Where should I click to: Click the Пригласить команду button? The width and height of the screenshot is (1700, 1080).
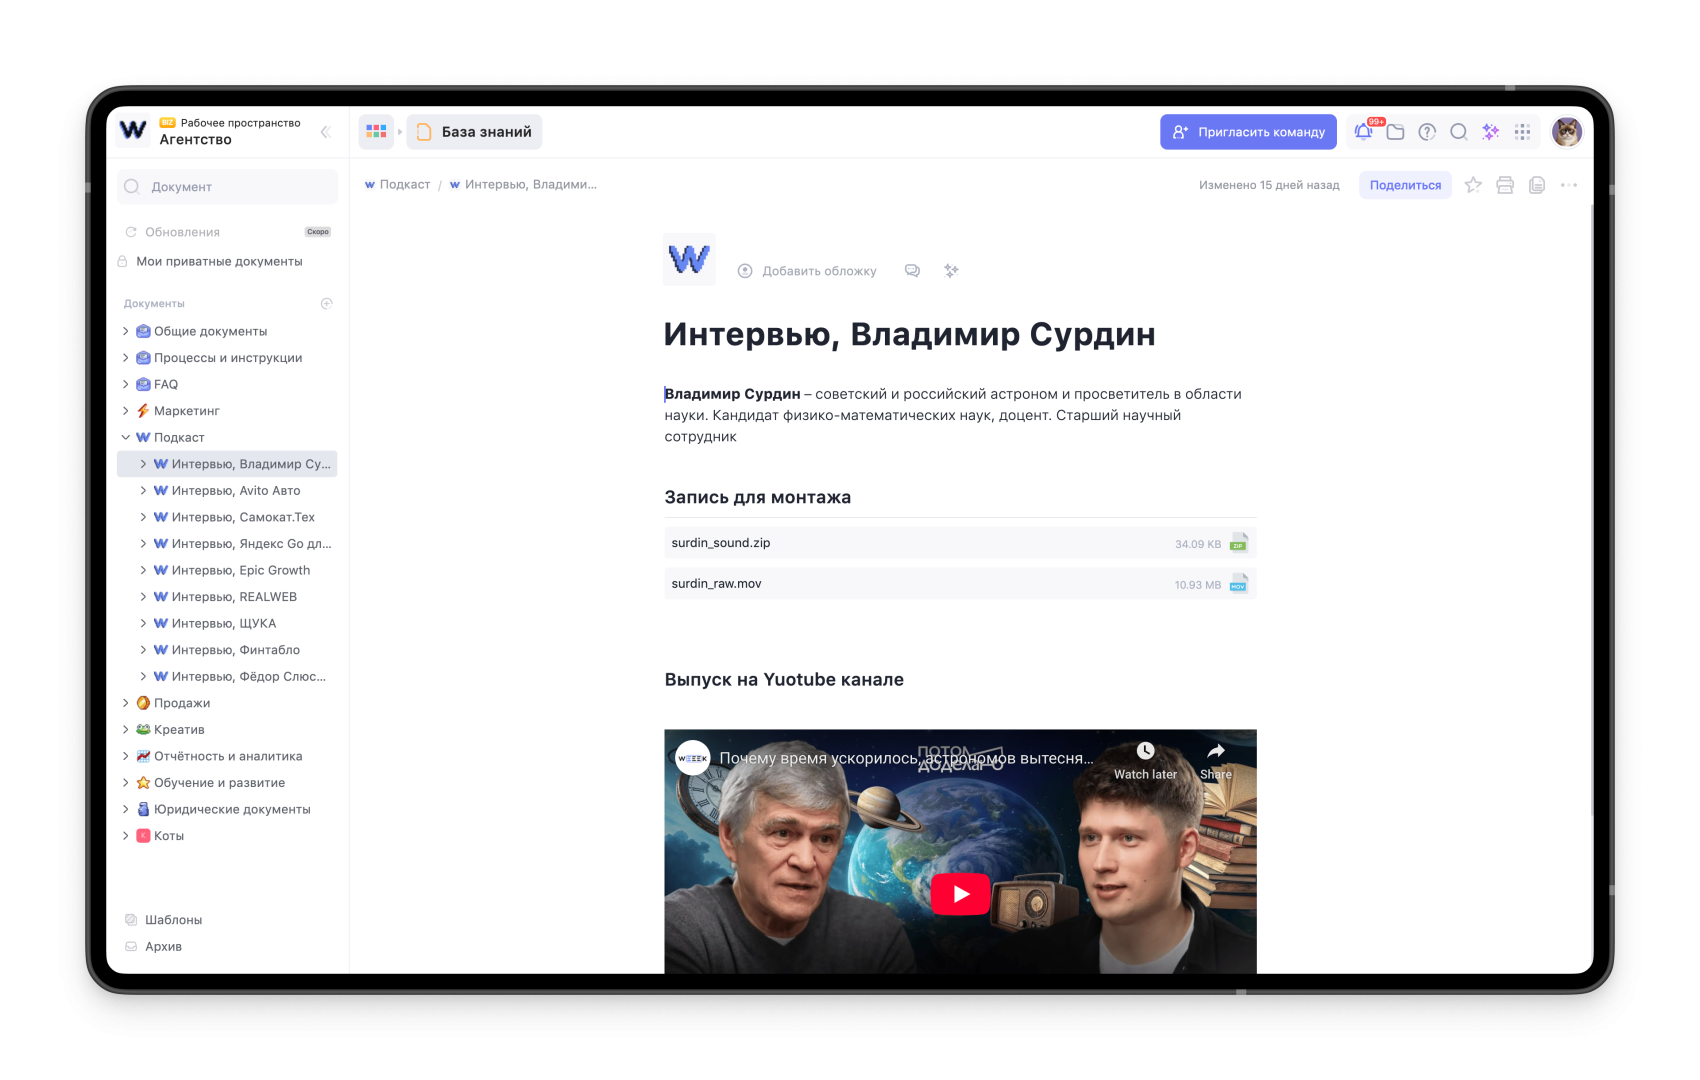coord(1248,131)
